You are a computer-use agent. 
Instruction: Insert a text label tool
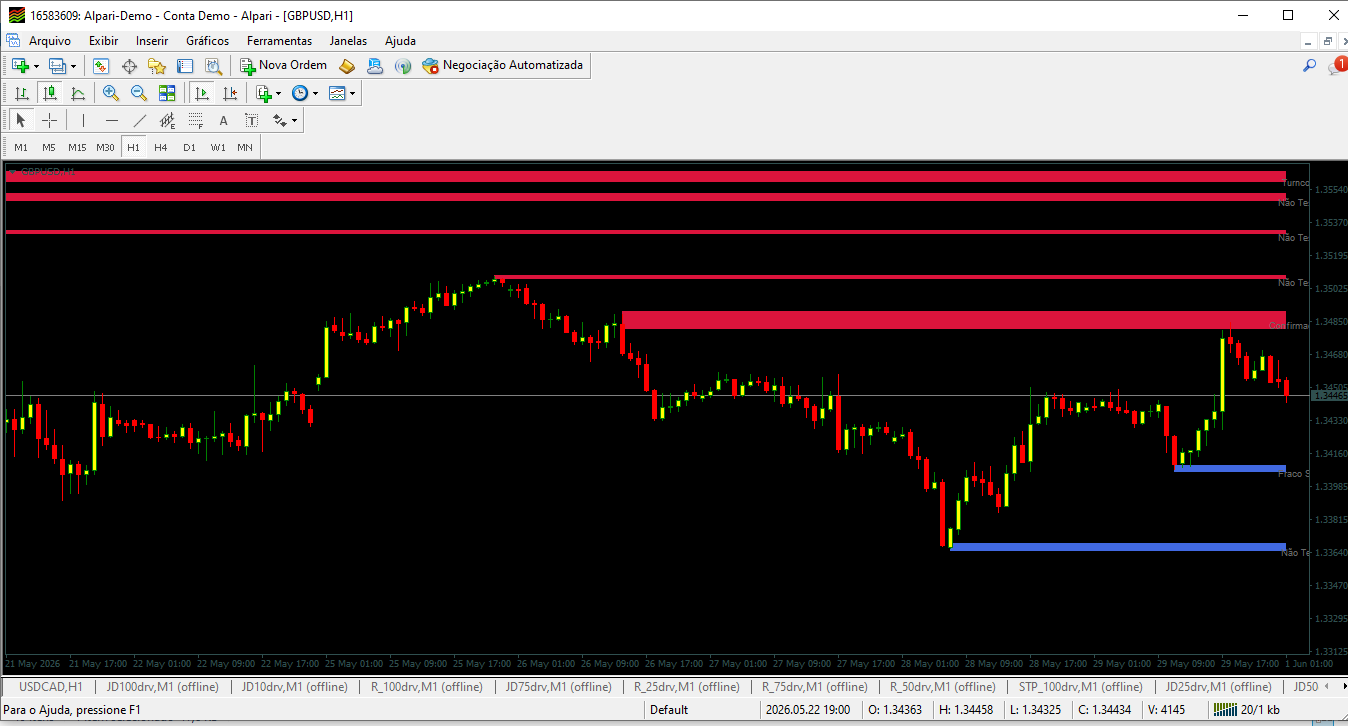pos(252,121)
